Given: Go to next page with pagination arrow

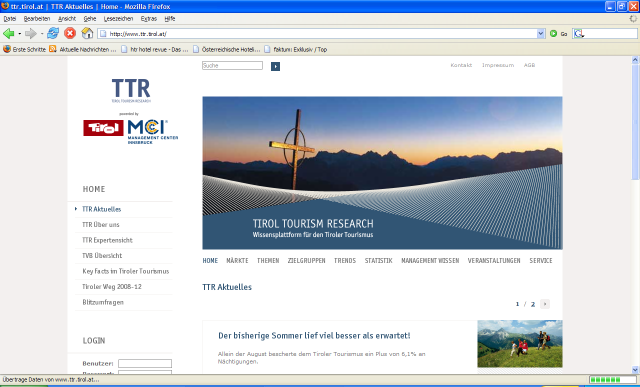Looking at the screenshot, I should click(545, 304).
